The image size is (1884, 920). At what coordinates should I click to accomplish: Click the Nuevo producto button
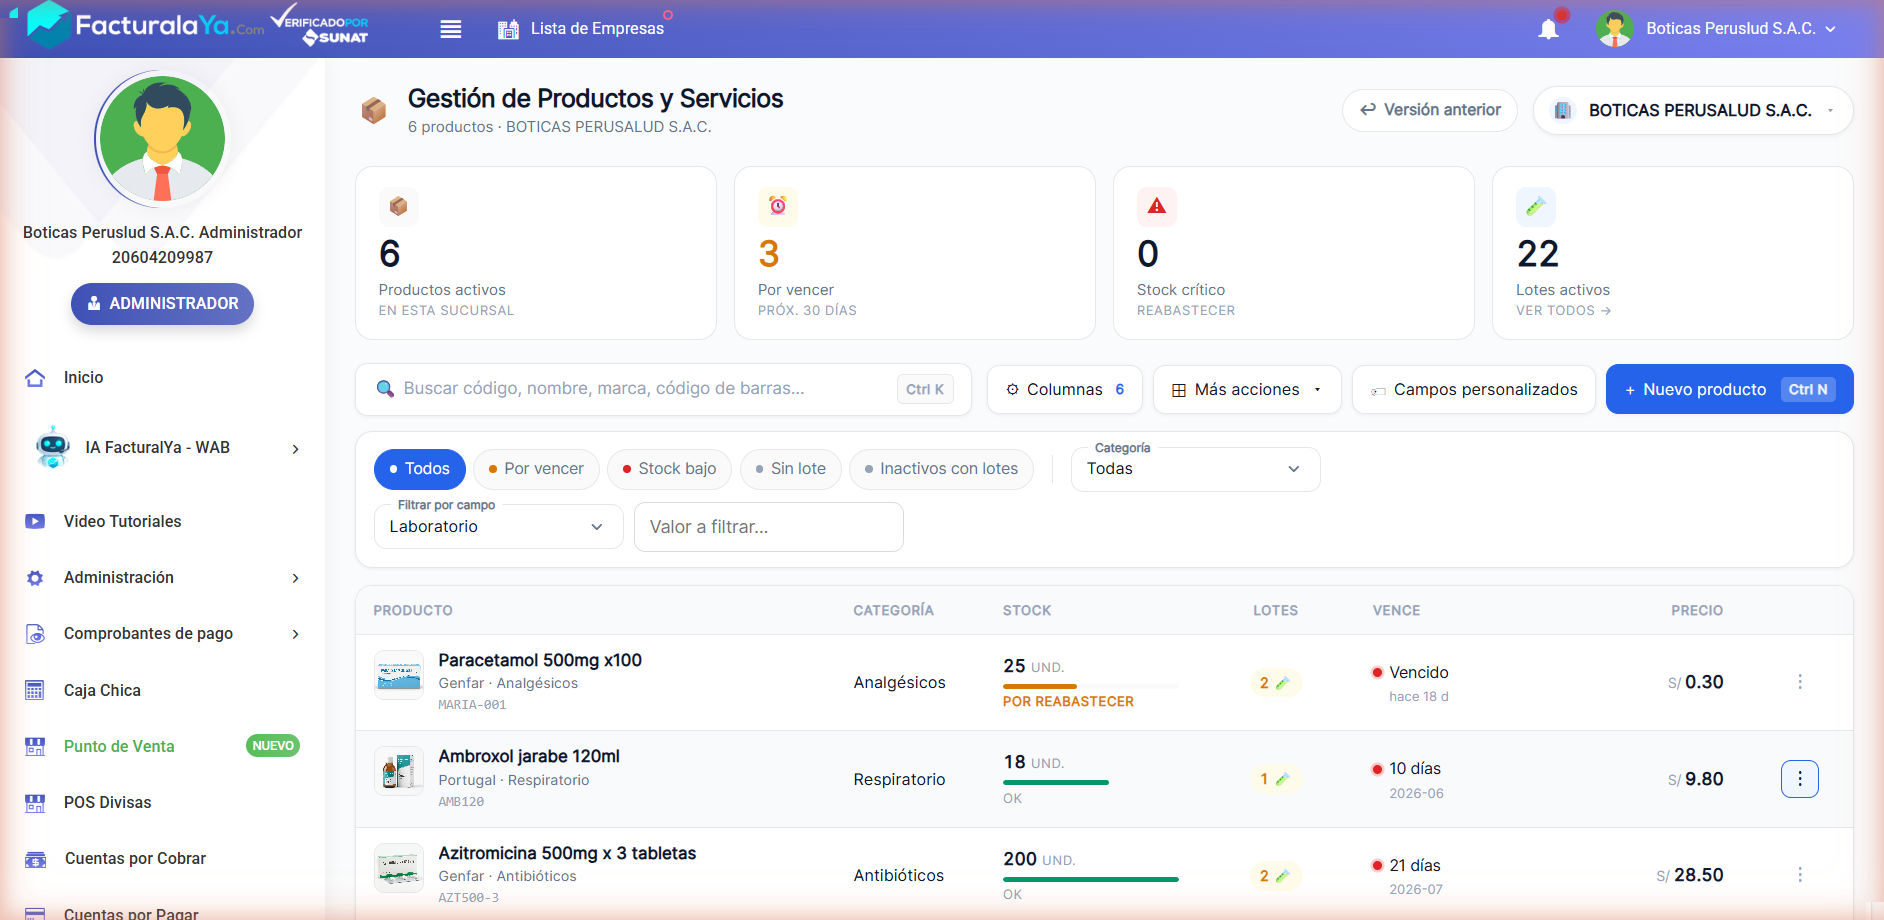1729,389
